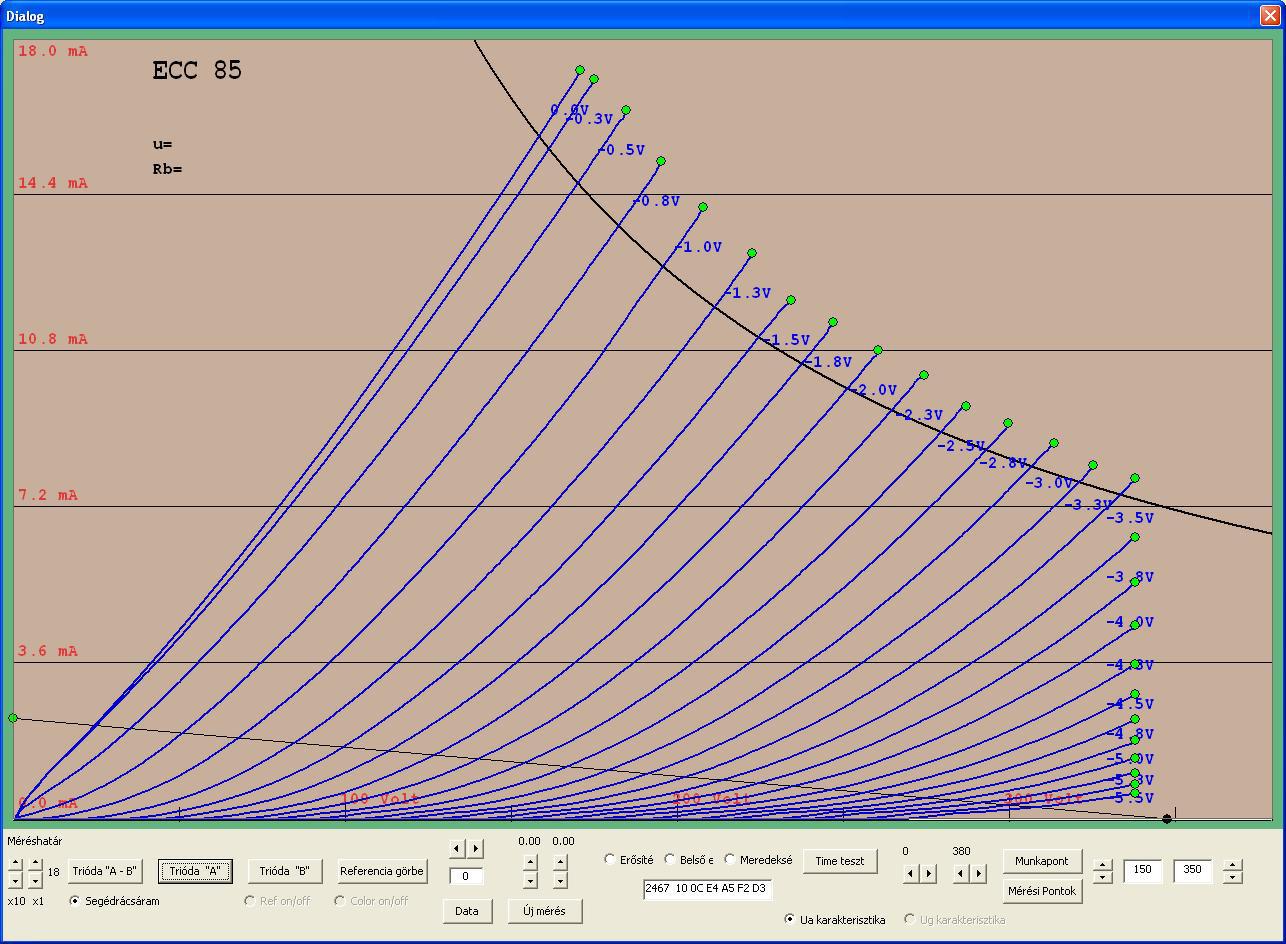The height and width of the screenshot is (944, 1286).
Task: Run the Time teszt button
Action: [x=840, y=861]
